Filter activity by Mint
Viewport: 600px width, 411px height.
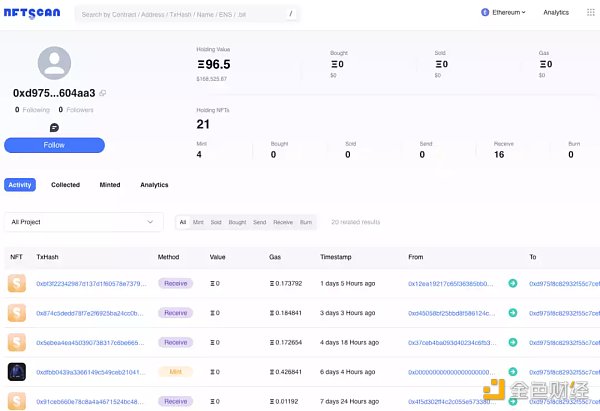click(x=198, y=222)
